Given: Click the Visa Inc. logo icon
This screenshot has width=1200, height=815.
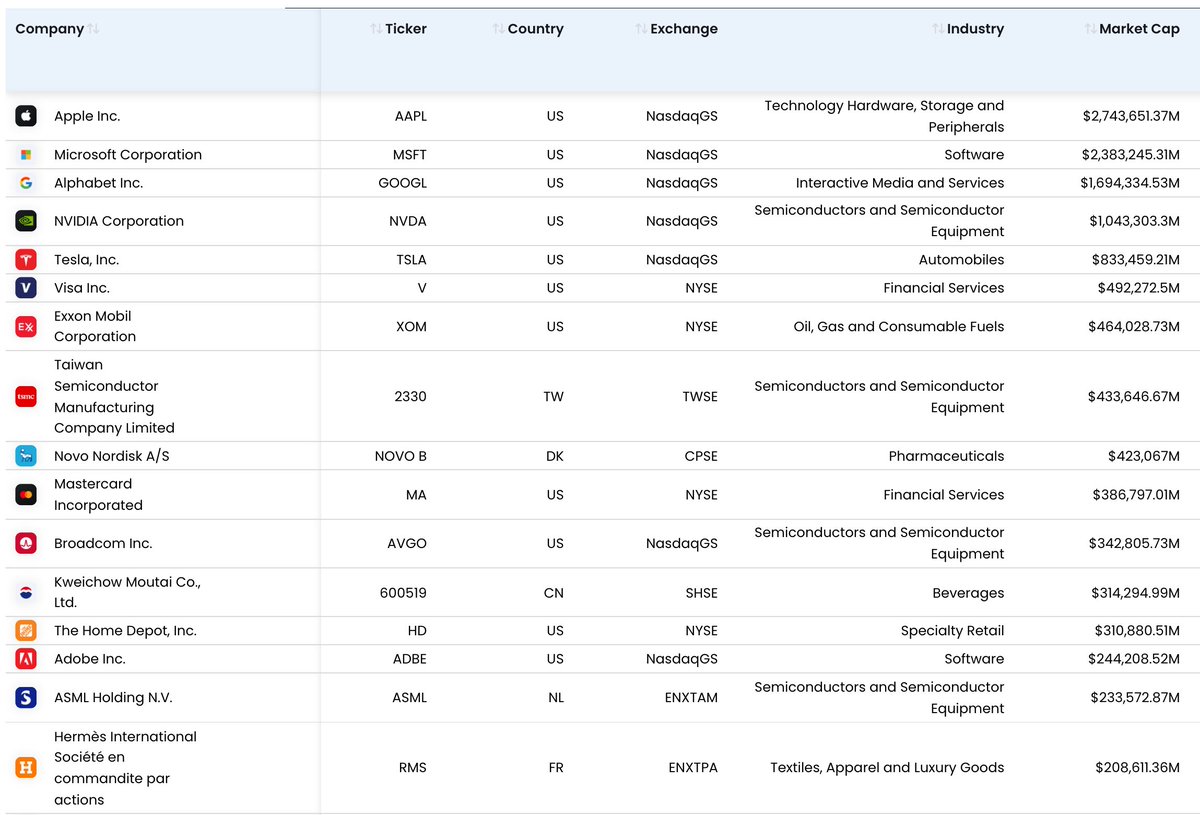Looking at the screenshot, I should pyautogui.click(x=26, y=288).
